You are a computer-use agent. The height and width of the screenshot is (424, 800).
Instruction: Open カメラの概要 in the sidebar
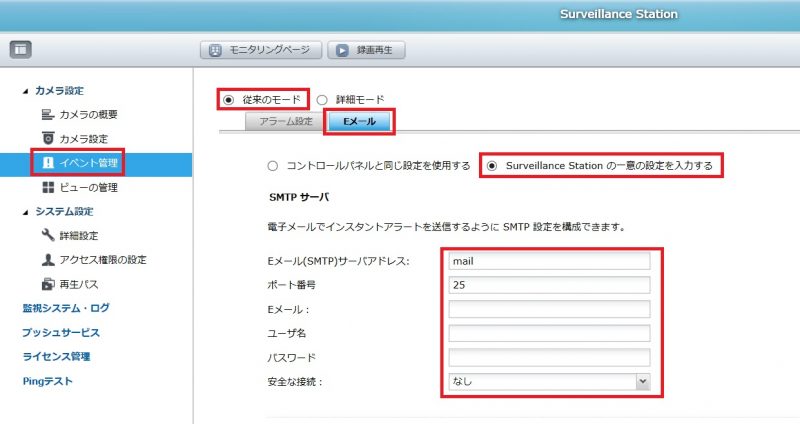coord(88,115)
